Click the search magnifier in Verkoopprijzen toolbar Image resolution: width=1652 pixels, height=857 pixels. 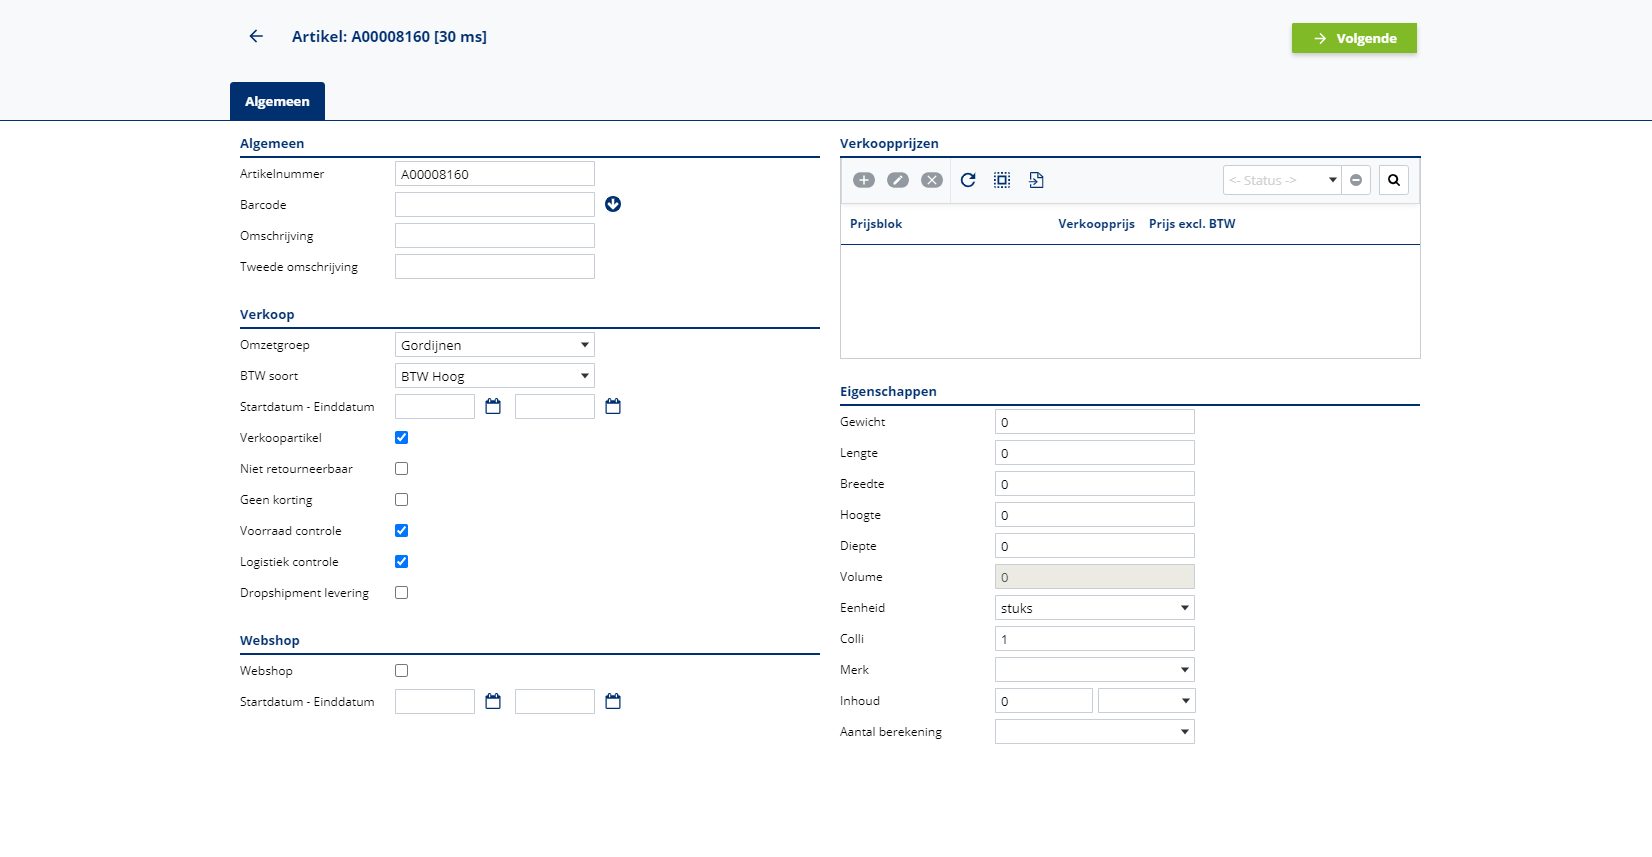[x=1393, y=180]
